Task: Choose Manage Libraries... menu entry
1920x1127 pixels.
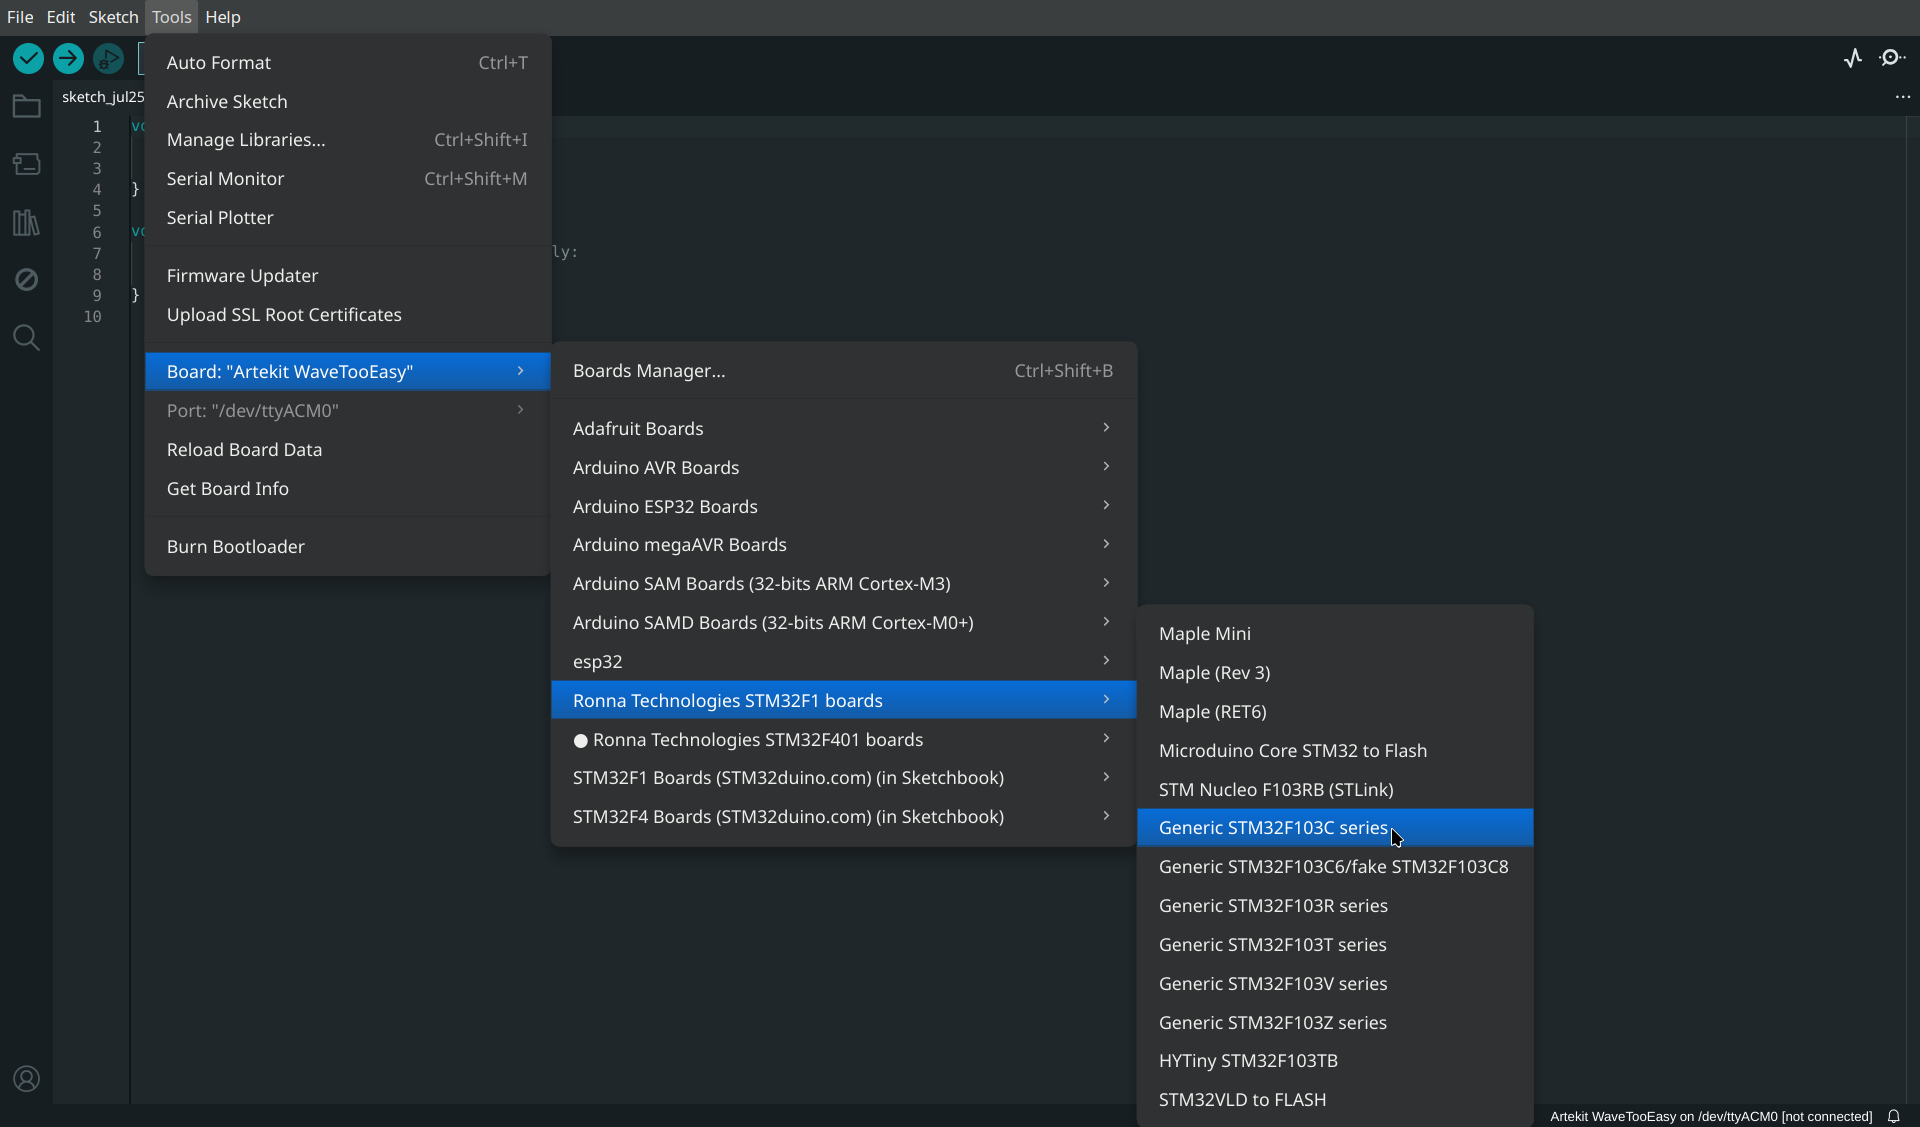Action: coord(347,140)
